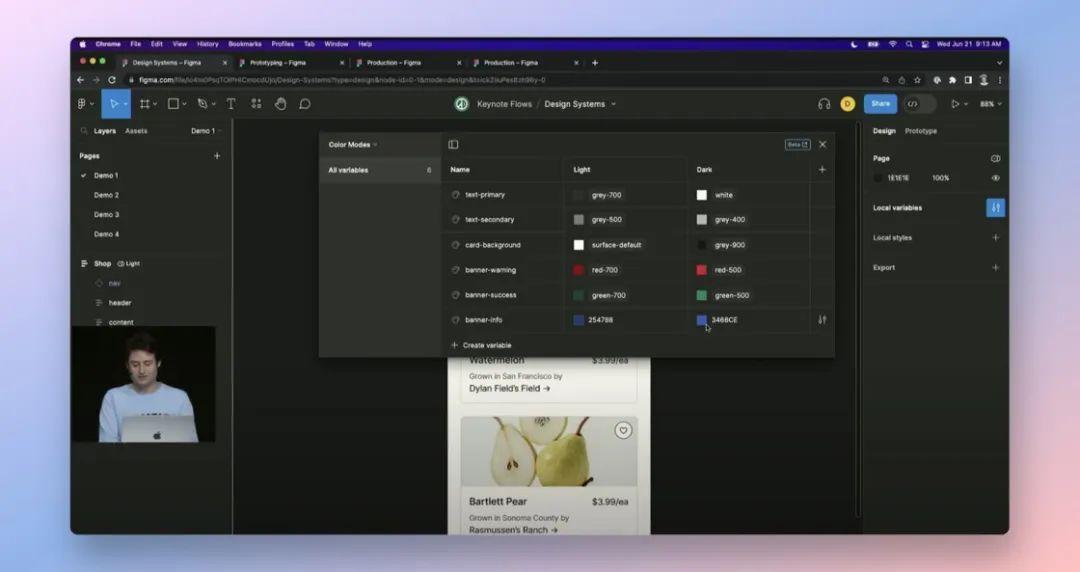Select the Frame tool

[x=145, y=104]
